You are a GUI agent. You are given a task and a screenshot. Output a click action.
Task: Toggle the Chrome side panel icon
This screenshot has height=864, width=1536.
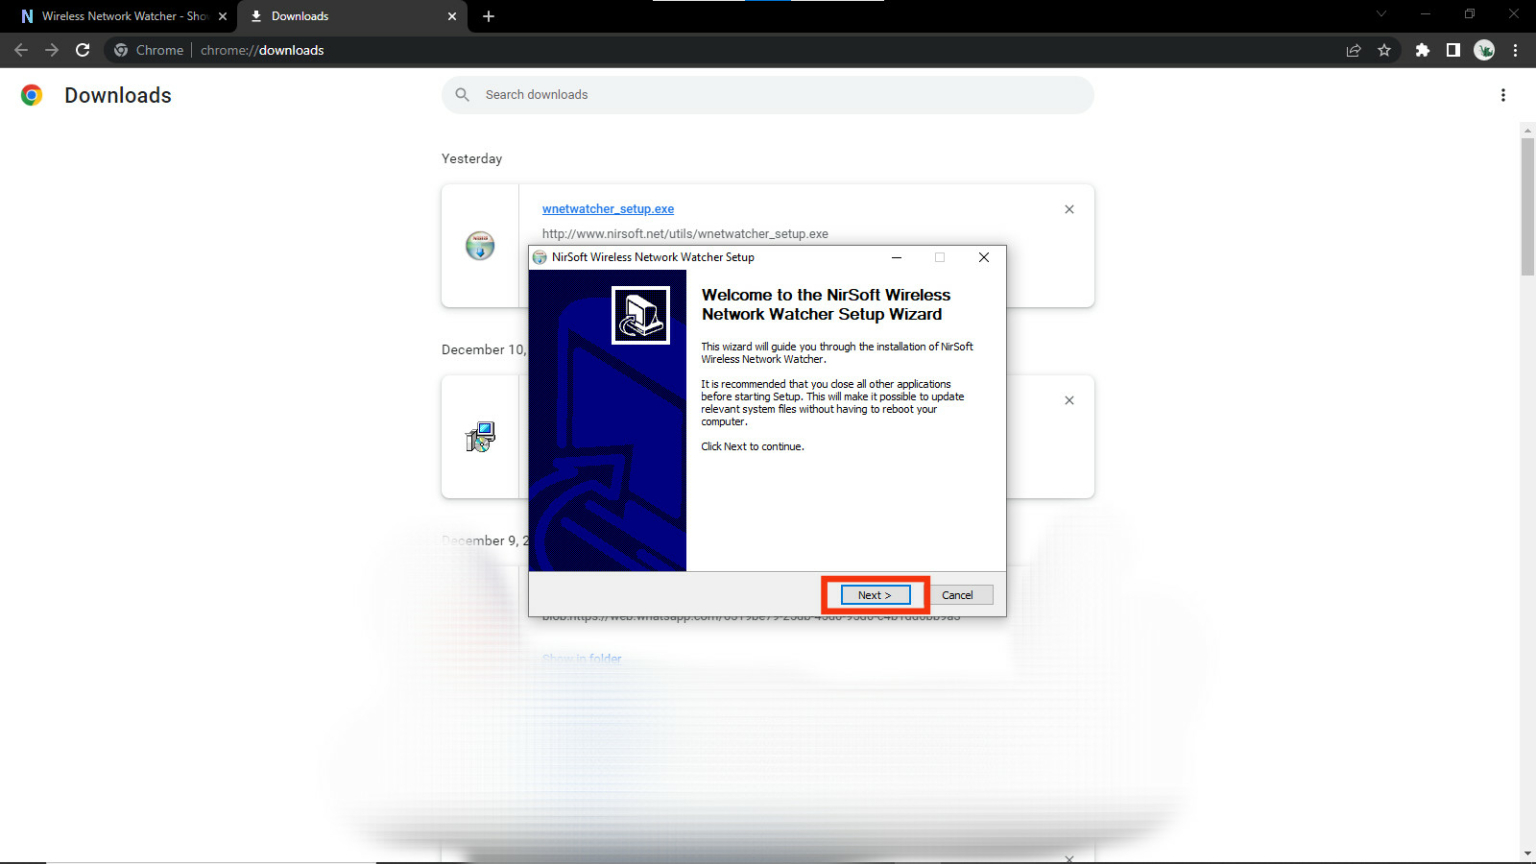(x=1453, y=50)
